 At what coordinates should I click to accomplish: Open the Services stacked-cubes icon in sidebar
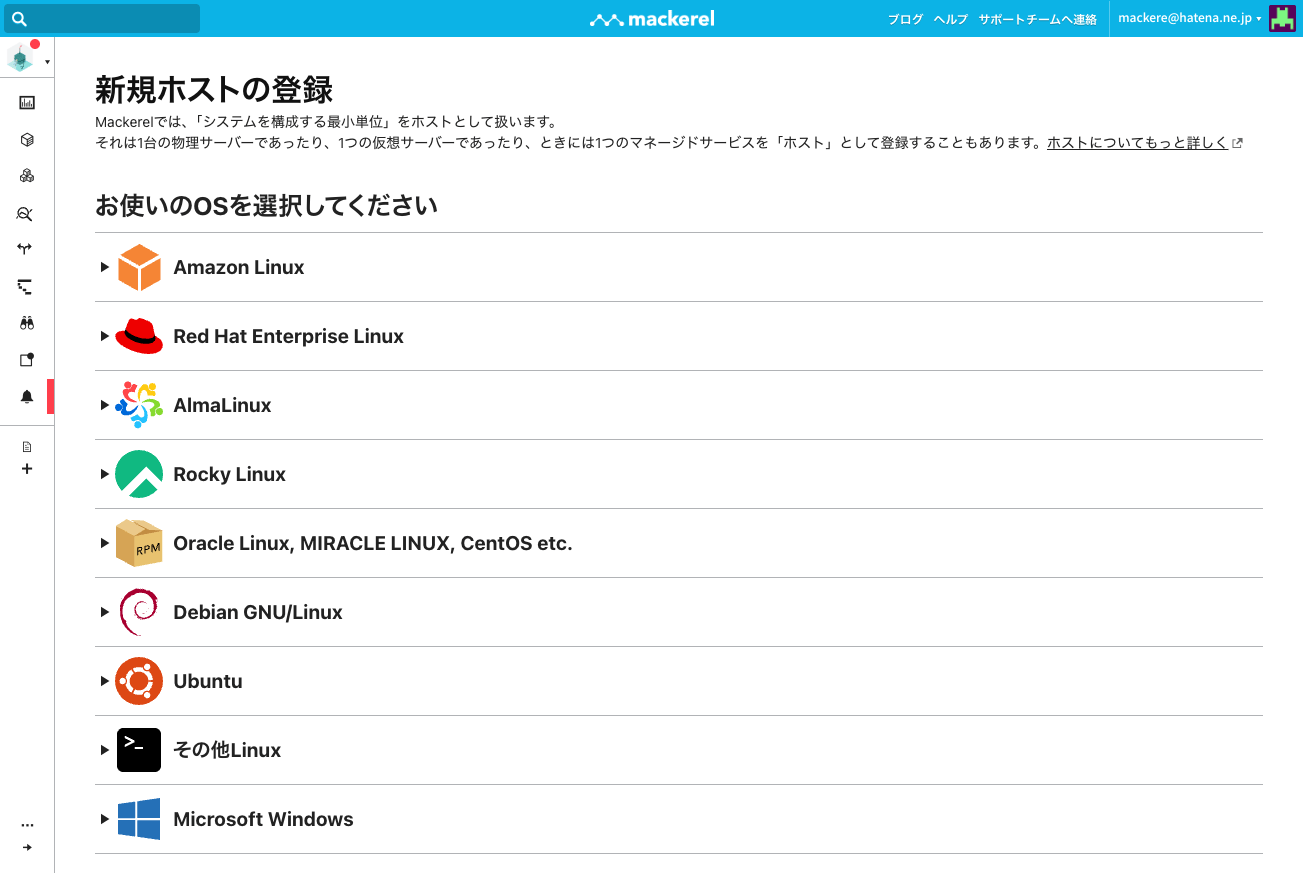(27, 176)
